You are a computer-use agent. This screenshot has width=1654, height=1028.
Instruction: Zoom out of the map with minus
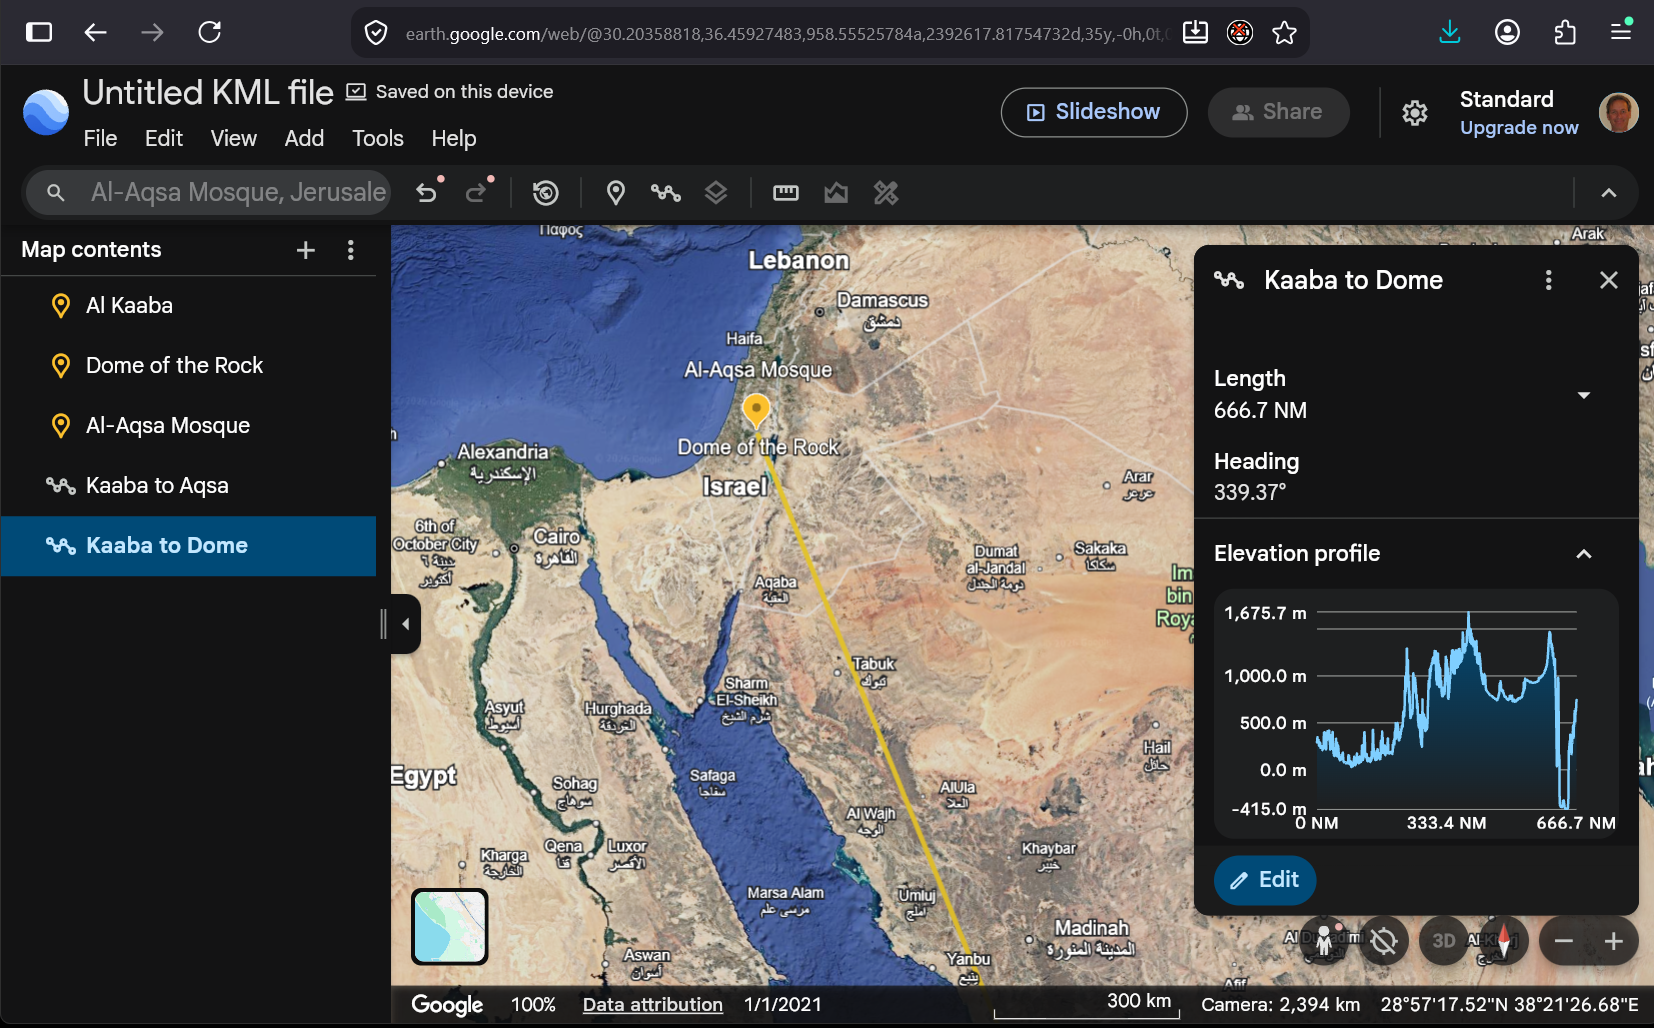tap(1564, 941)
